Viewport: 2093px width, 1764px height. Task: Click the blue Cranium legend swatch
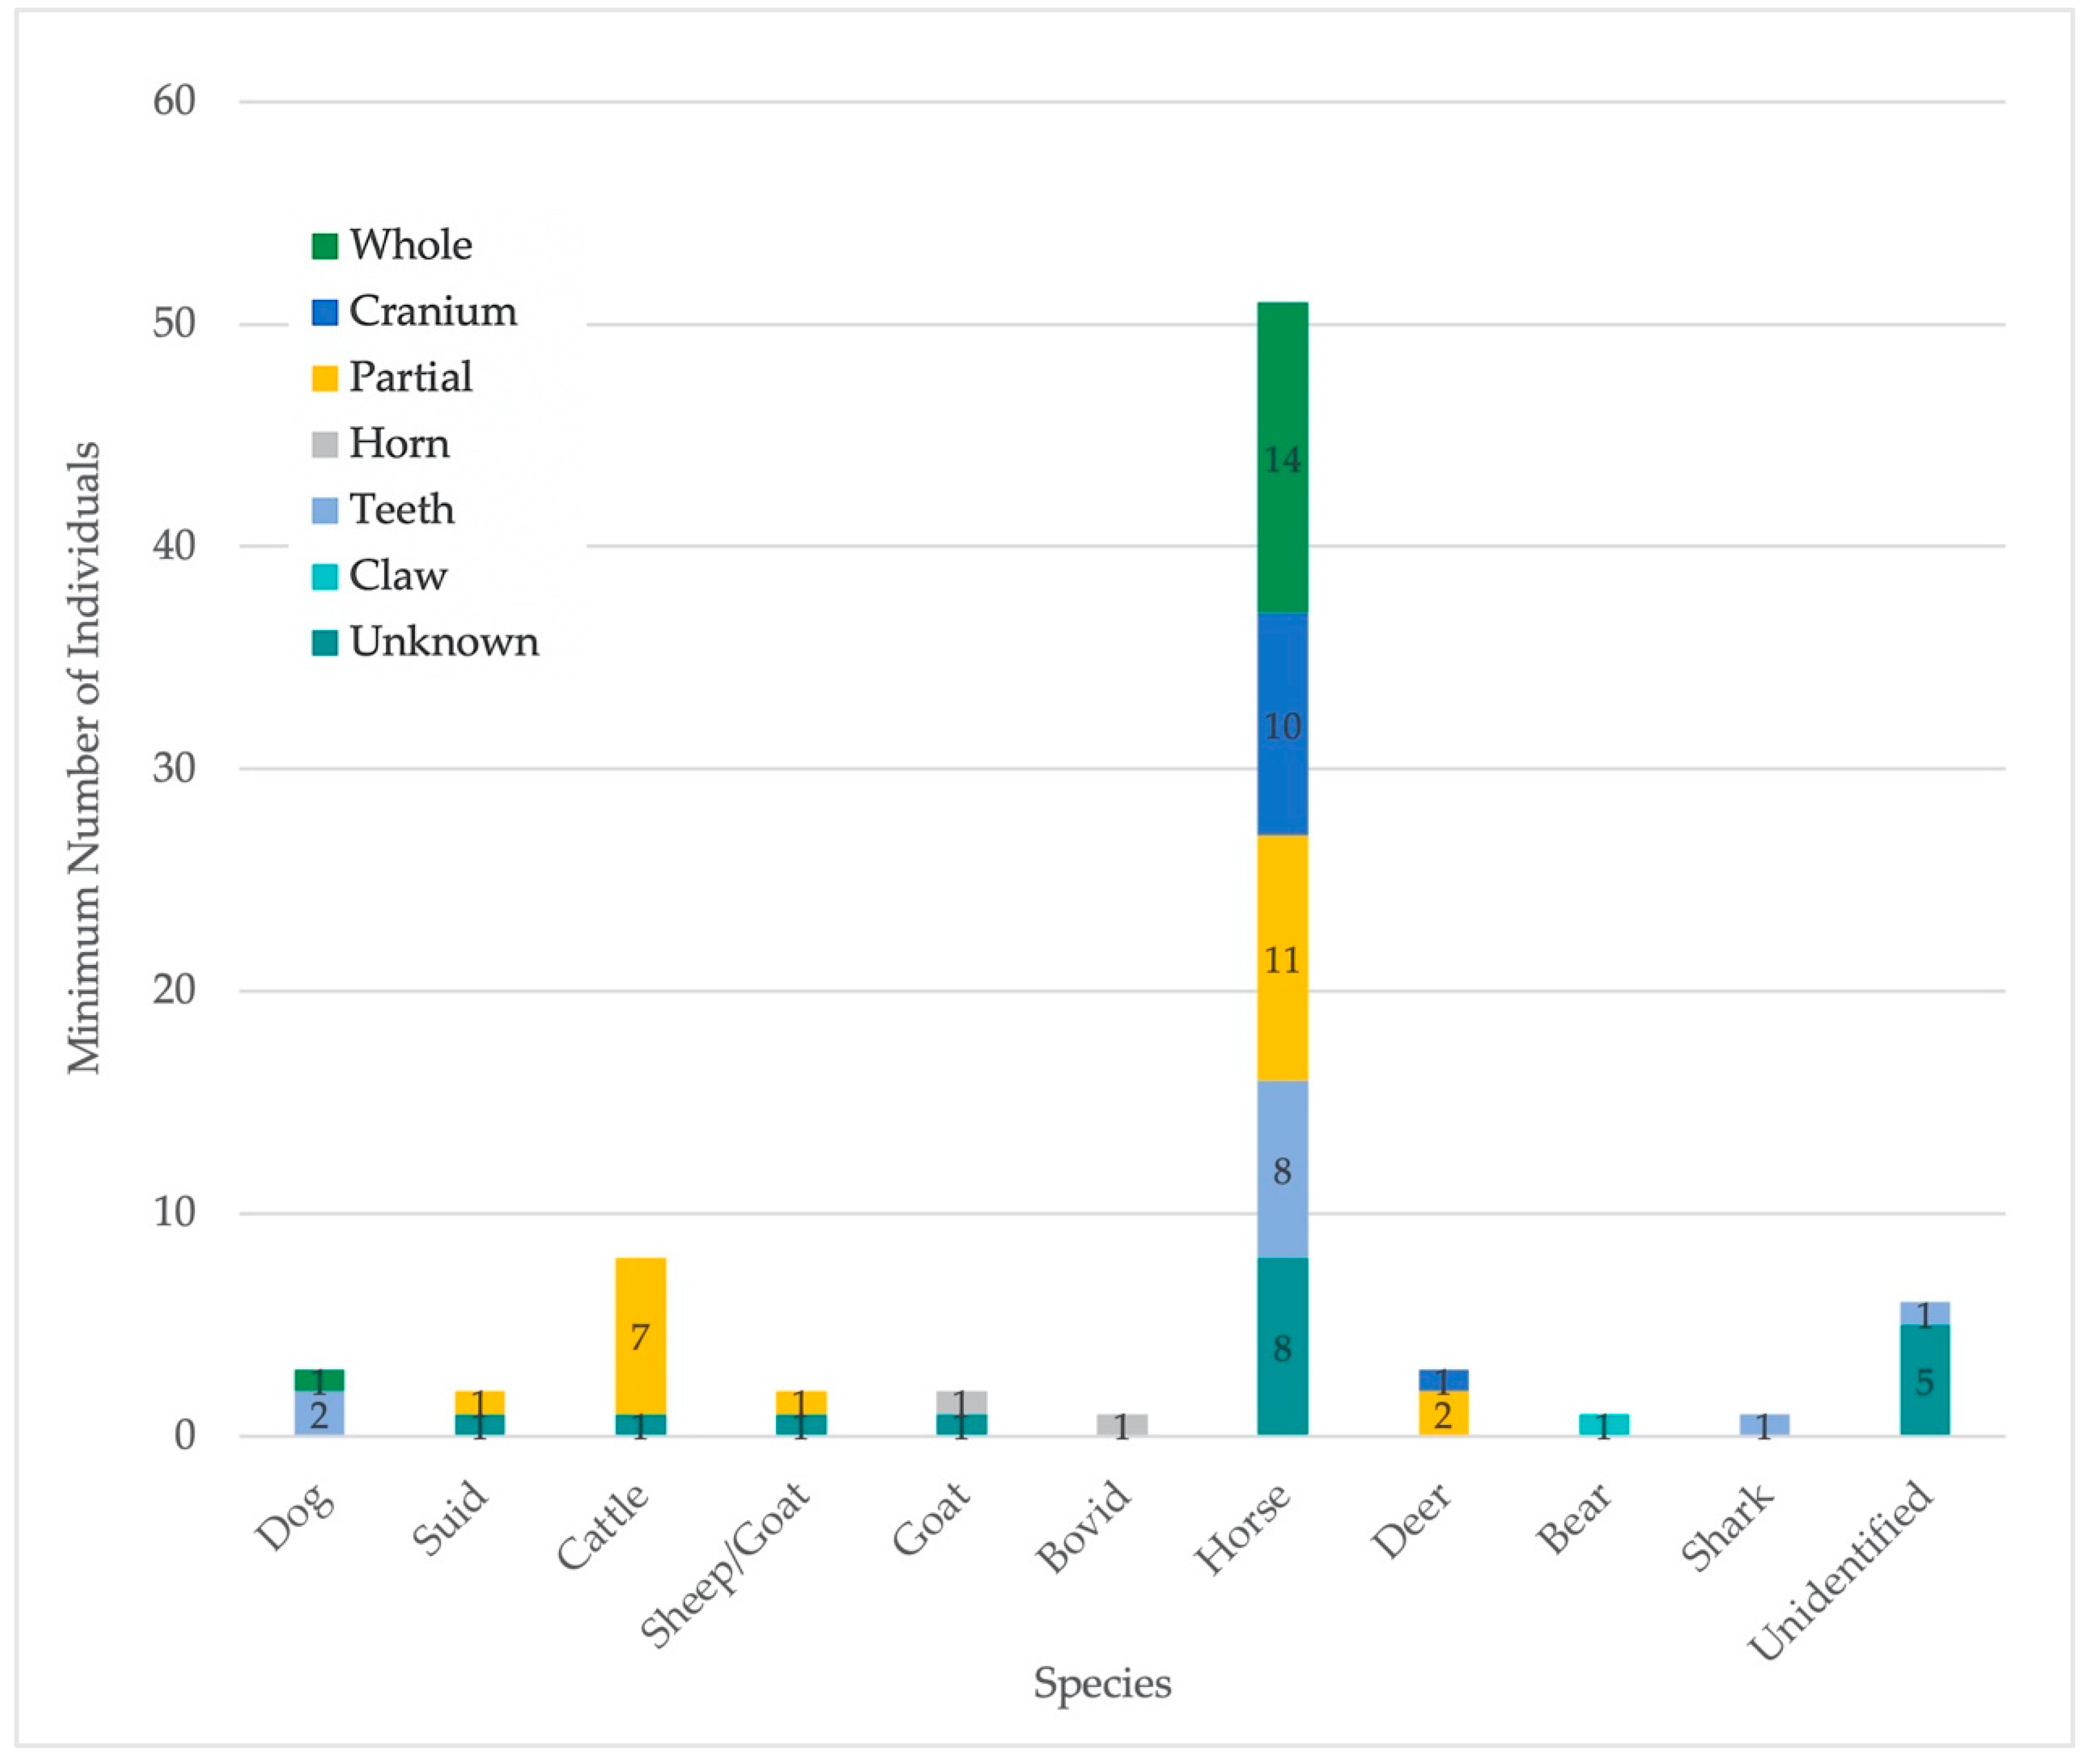pyautogui.click(x=325, y=312)
